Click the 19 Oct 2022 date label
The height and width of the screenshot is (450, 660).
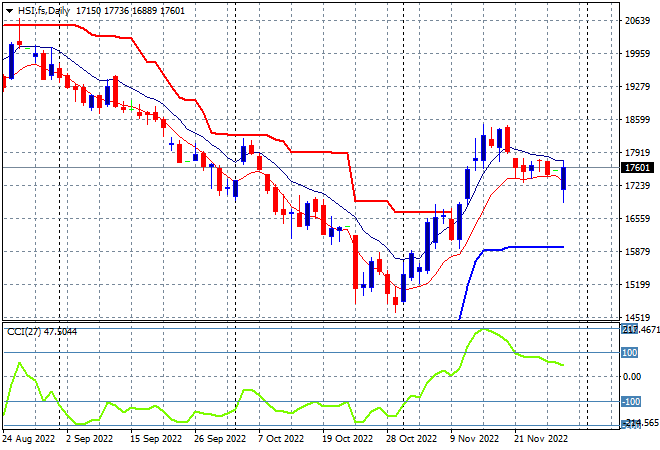click(347, 439)
